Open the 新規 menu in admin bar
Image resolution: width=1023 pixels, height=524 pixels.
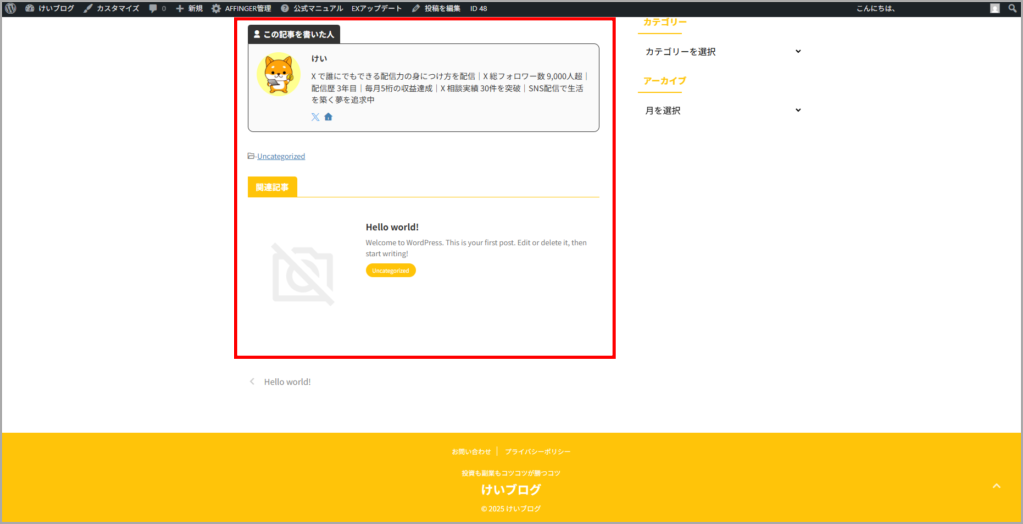pos(189,8)
